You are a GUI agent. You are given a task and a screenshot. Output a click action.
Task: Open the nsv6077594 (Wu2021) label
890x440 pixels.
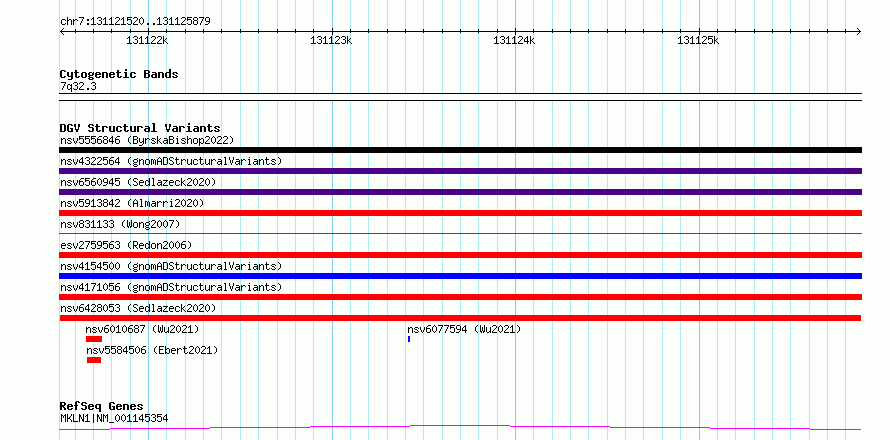(464, 329)
